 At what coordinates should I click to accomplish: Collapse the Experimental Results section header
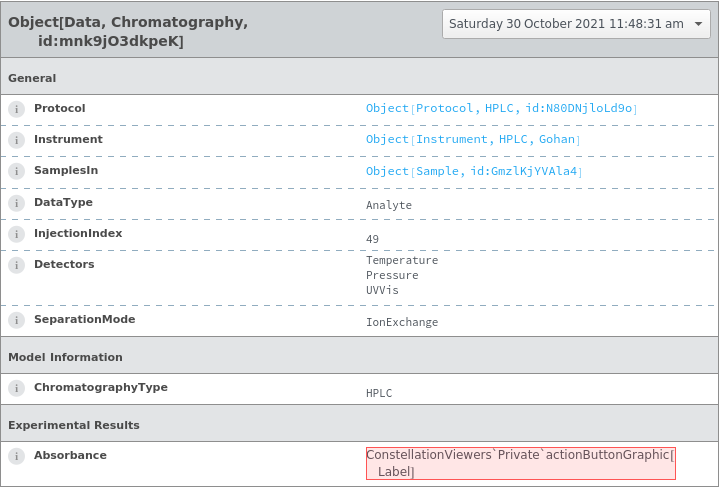[74, 425]
